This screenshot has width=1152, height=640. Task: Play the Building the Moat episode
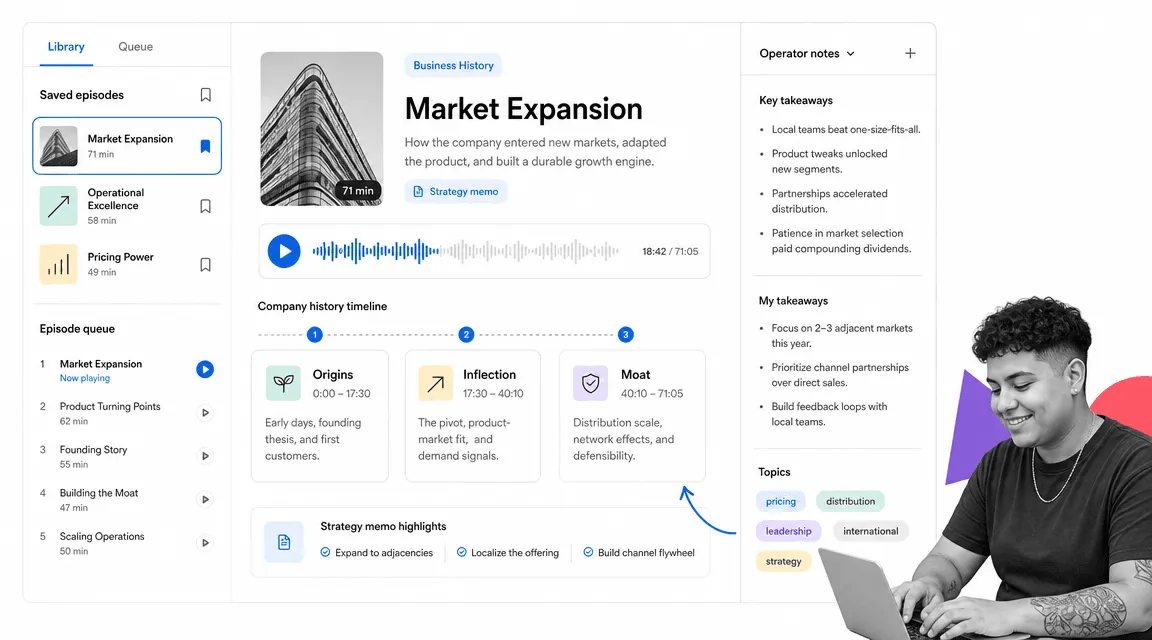coord(205,500)
